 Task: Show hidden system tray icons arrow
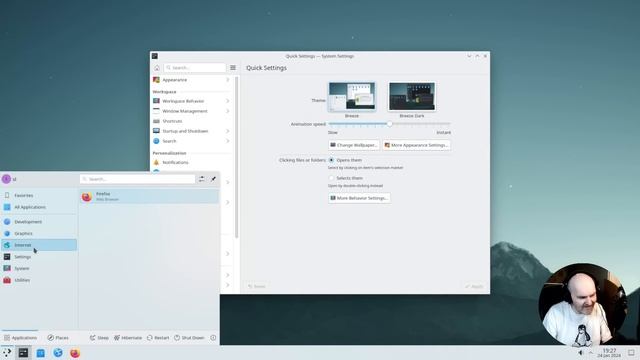(591, 353)
